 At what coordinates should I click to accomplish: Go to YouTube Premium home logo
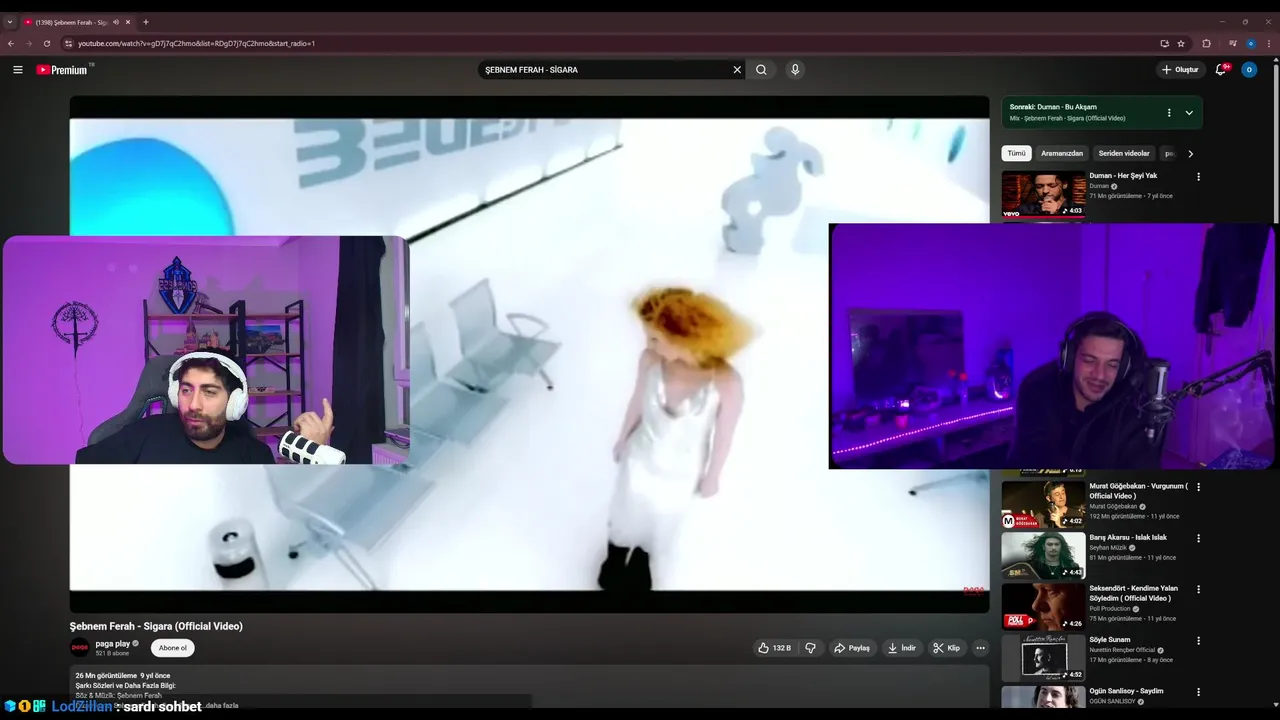(63, 70)
